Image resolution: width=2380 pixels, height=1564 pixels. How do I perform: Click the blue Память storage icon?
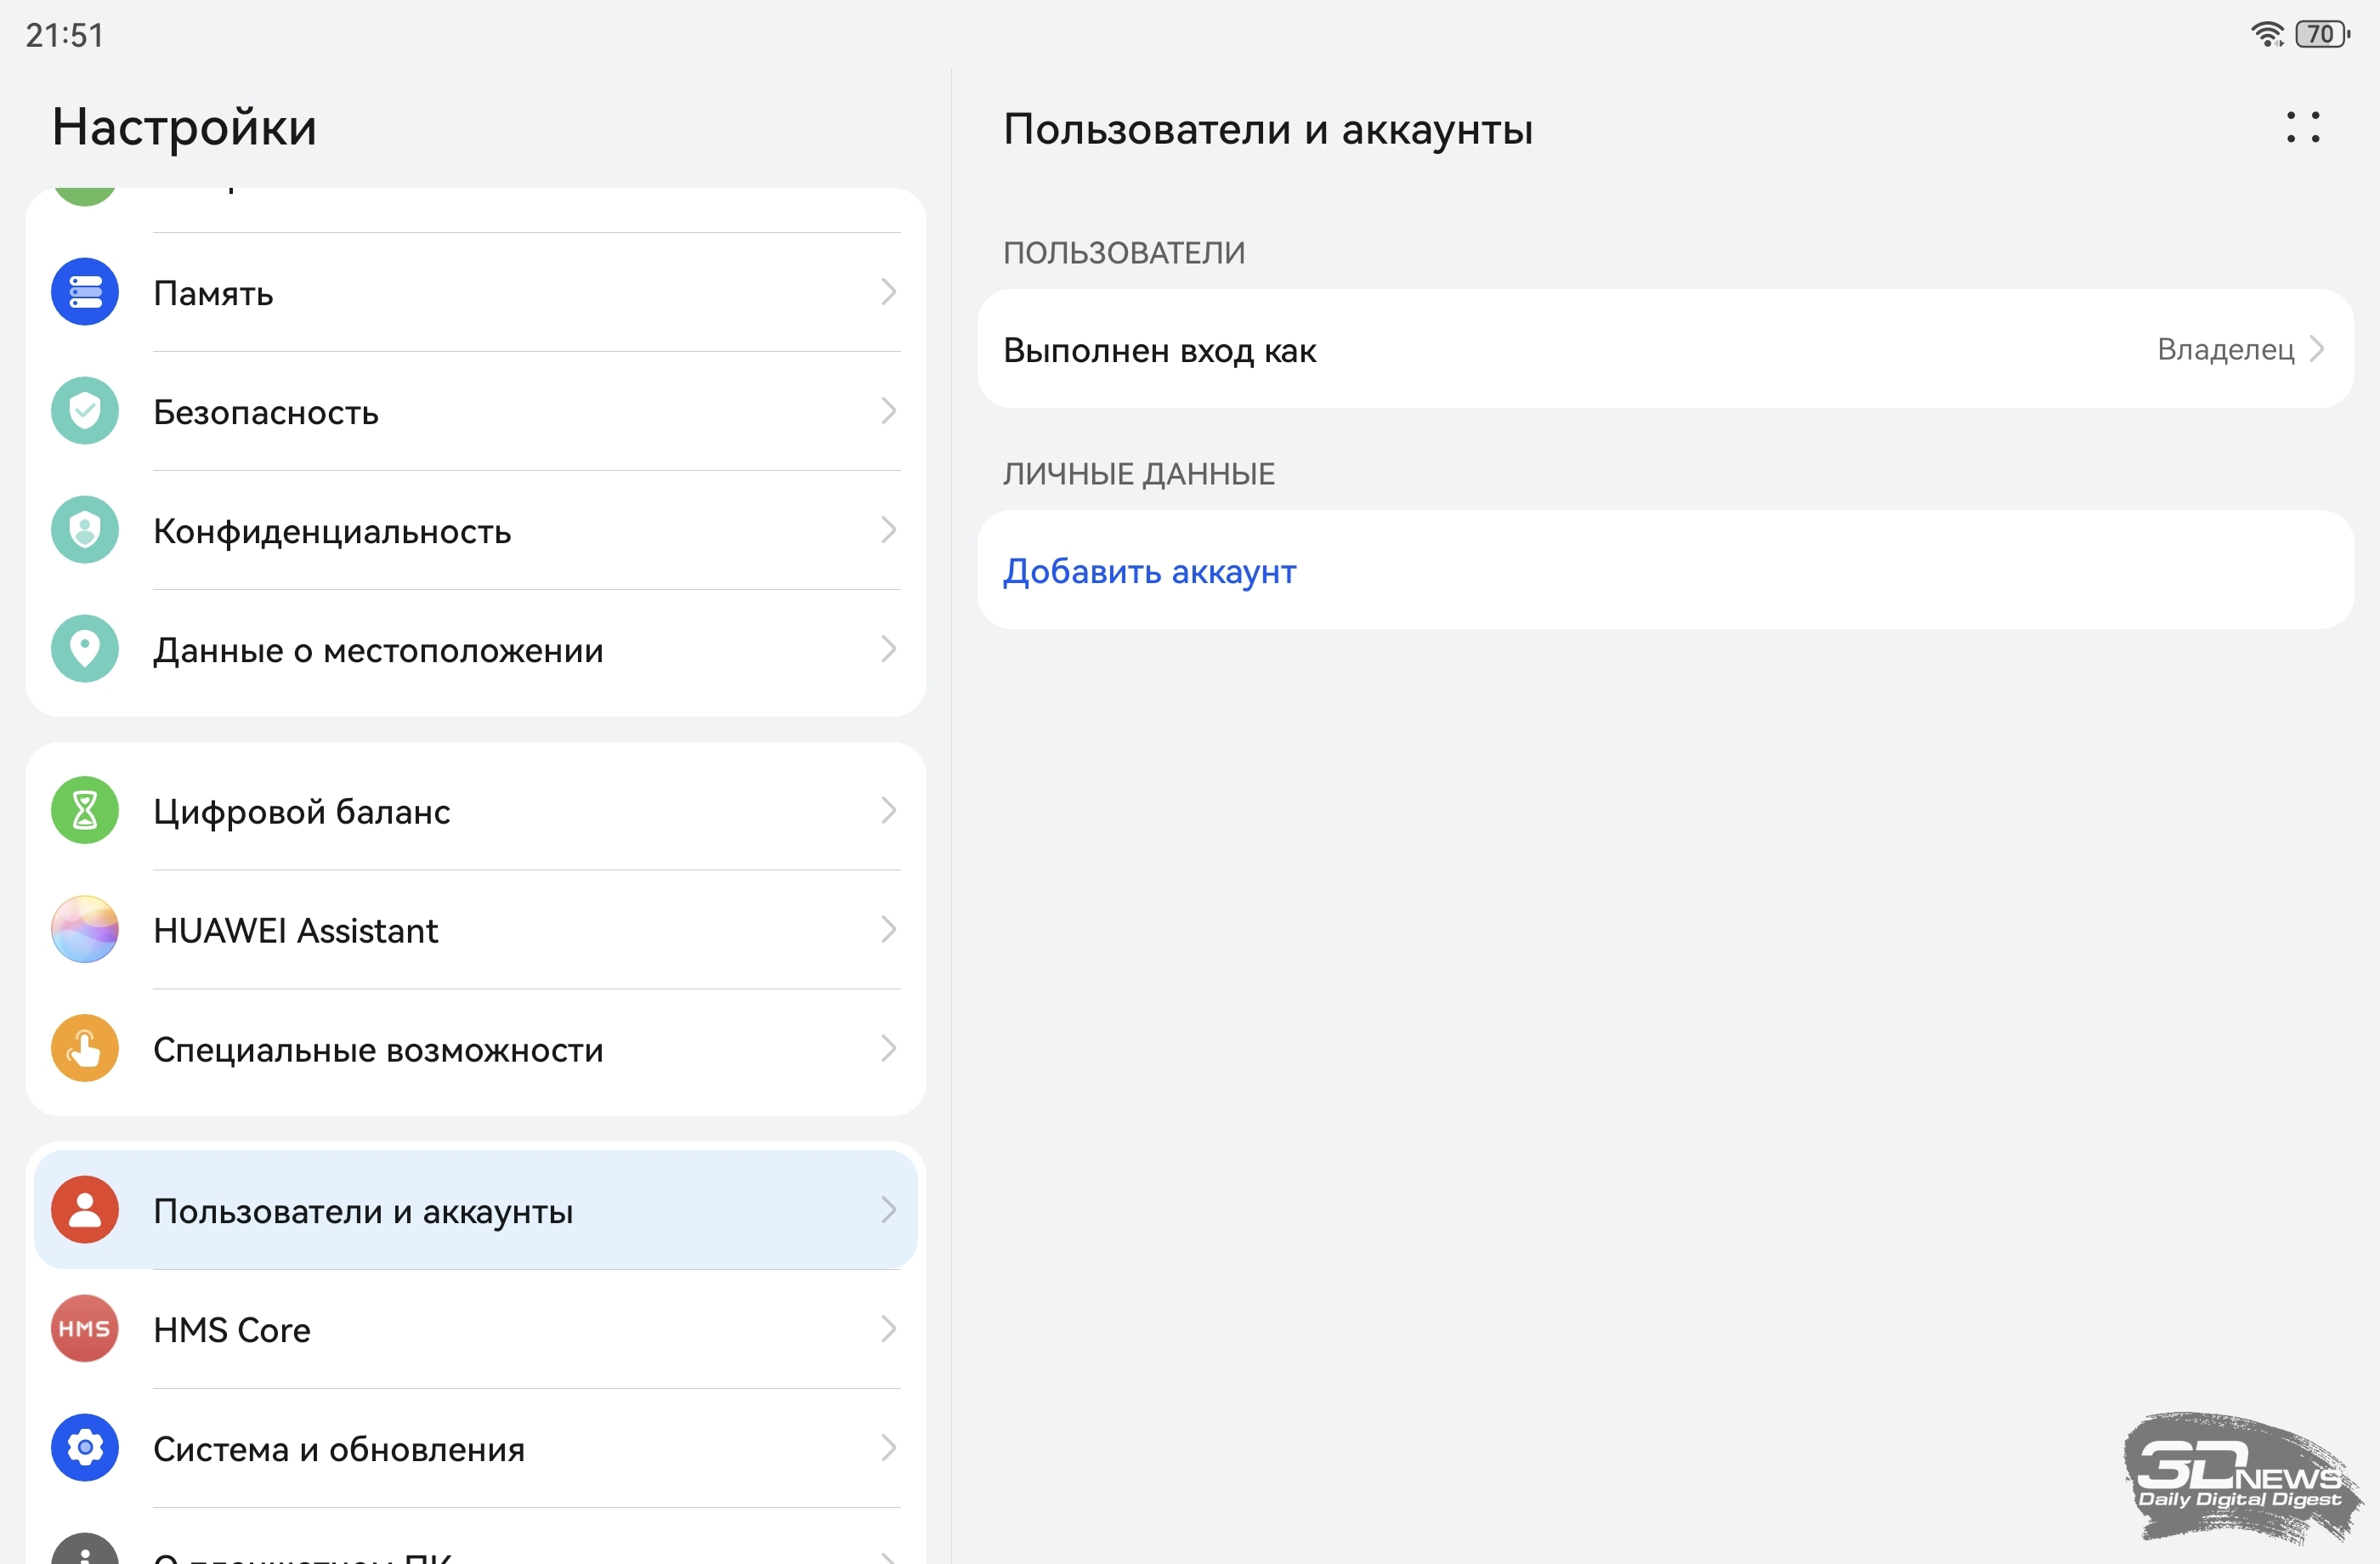(85, 292)
